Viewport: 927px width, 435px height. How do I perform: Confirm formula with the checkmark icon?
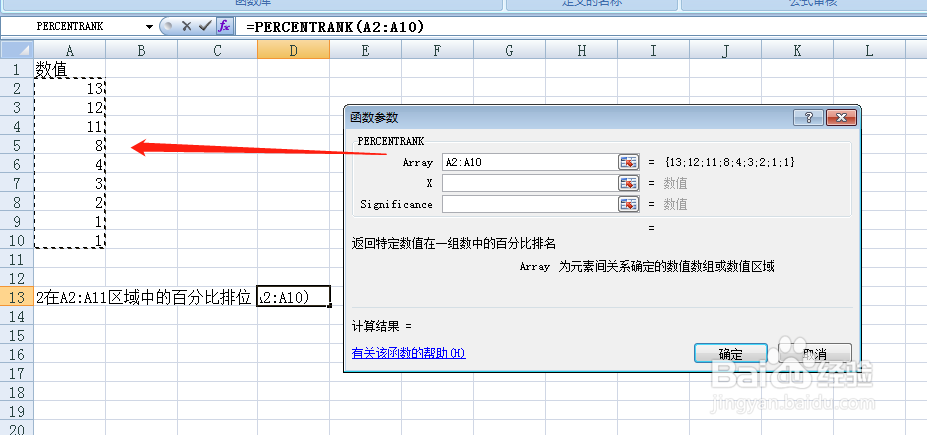coord(205,27)
